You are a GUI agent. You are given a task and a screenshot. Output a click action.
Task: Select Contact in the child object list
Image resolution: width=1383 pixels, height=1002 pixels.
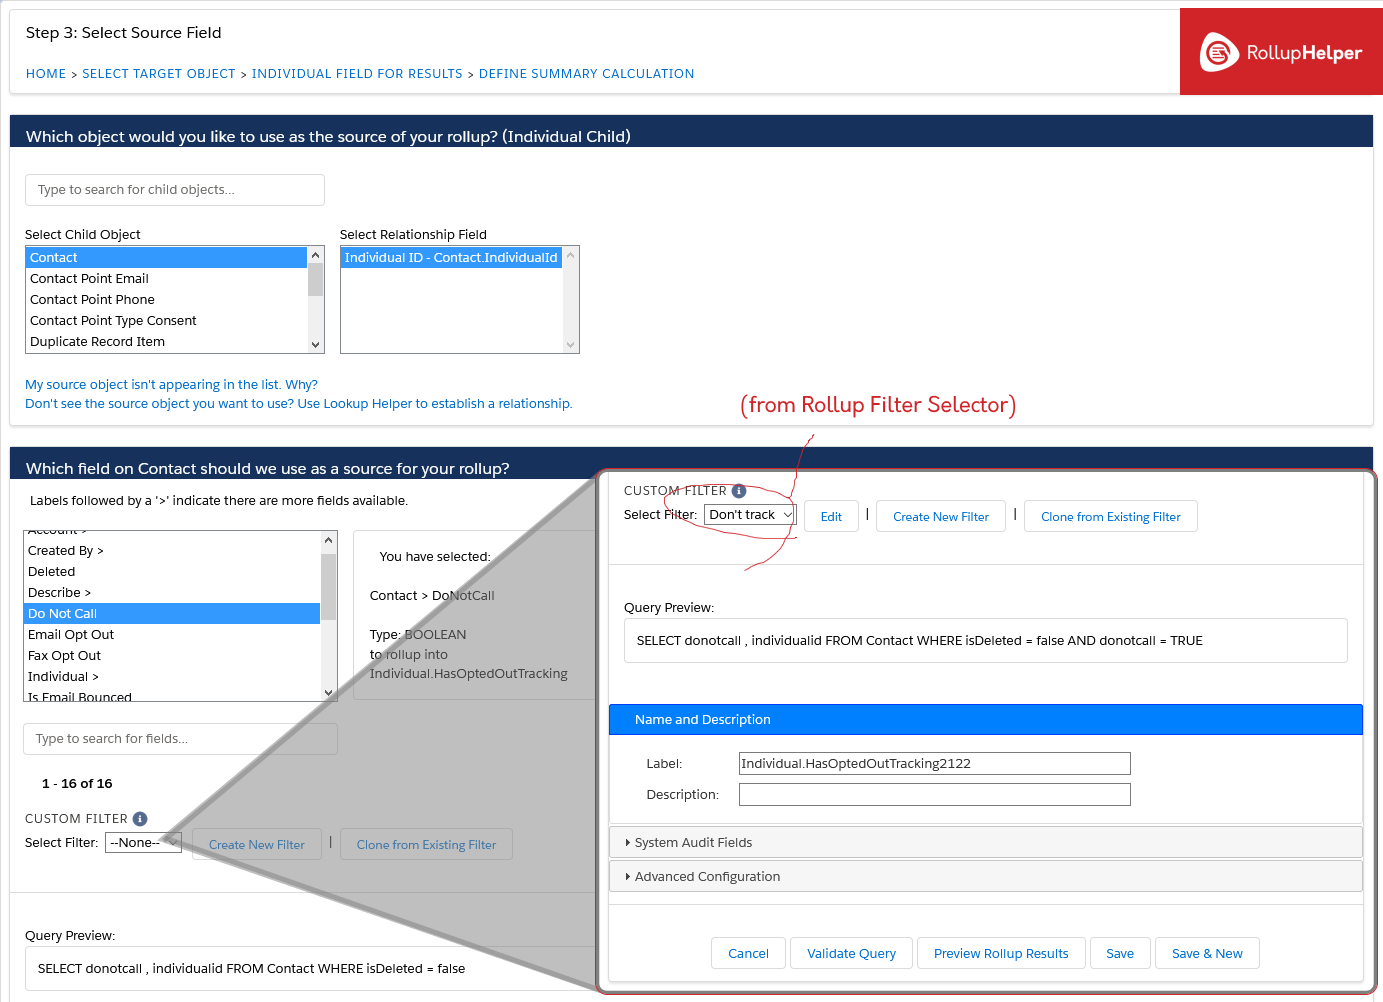[x=166, y=258]
